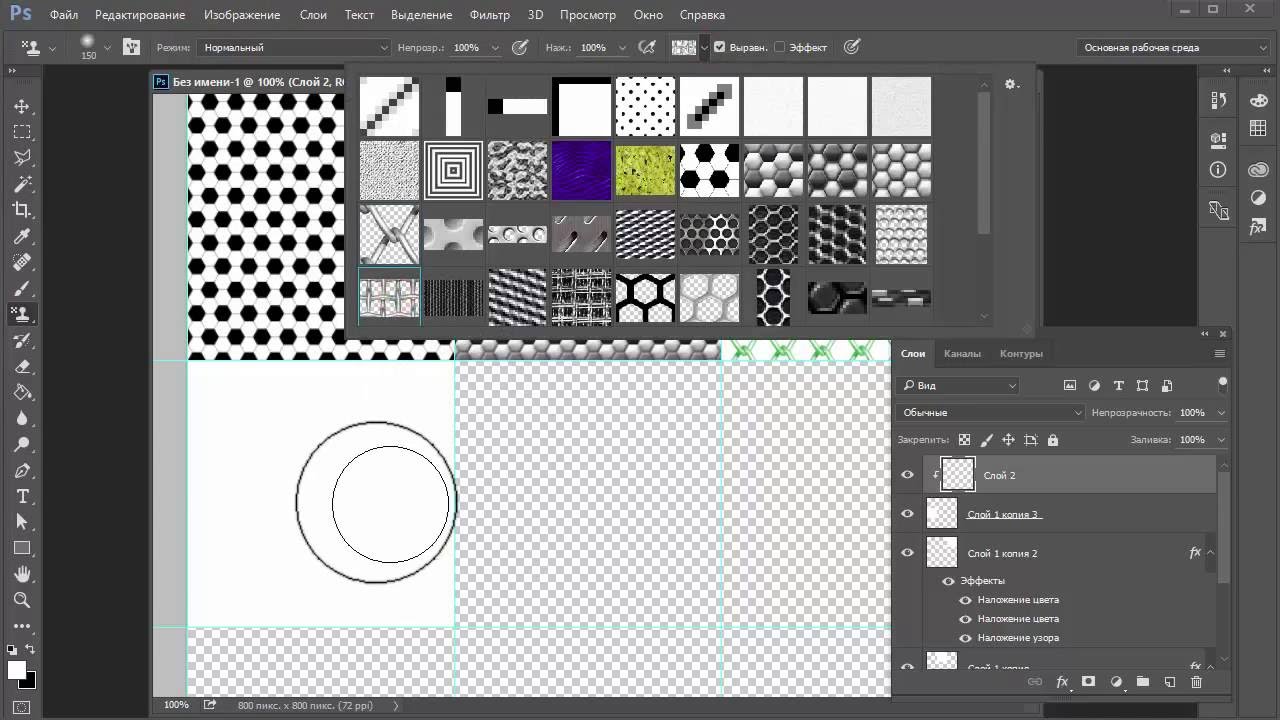Select the Healing Brush tool
The height and width of the screenshot is (720, 1280).
(22, 262)
